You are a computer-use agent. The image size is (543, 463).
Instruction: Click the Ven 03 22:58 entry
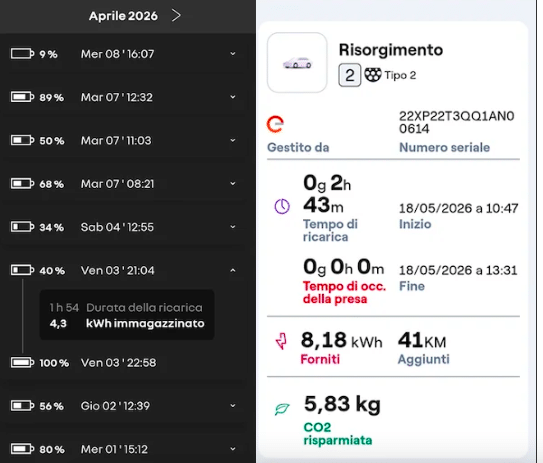click(118, 363)
